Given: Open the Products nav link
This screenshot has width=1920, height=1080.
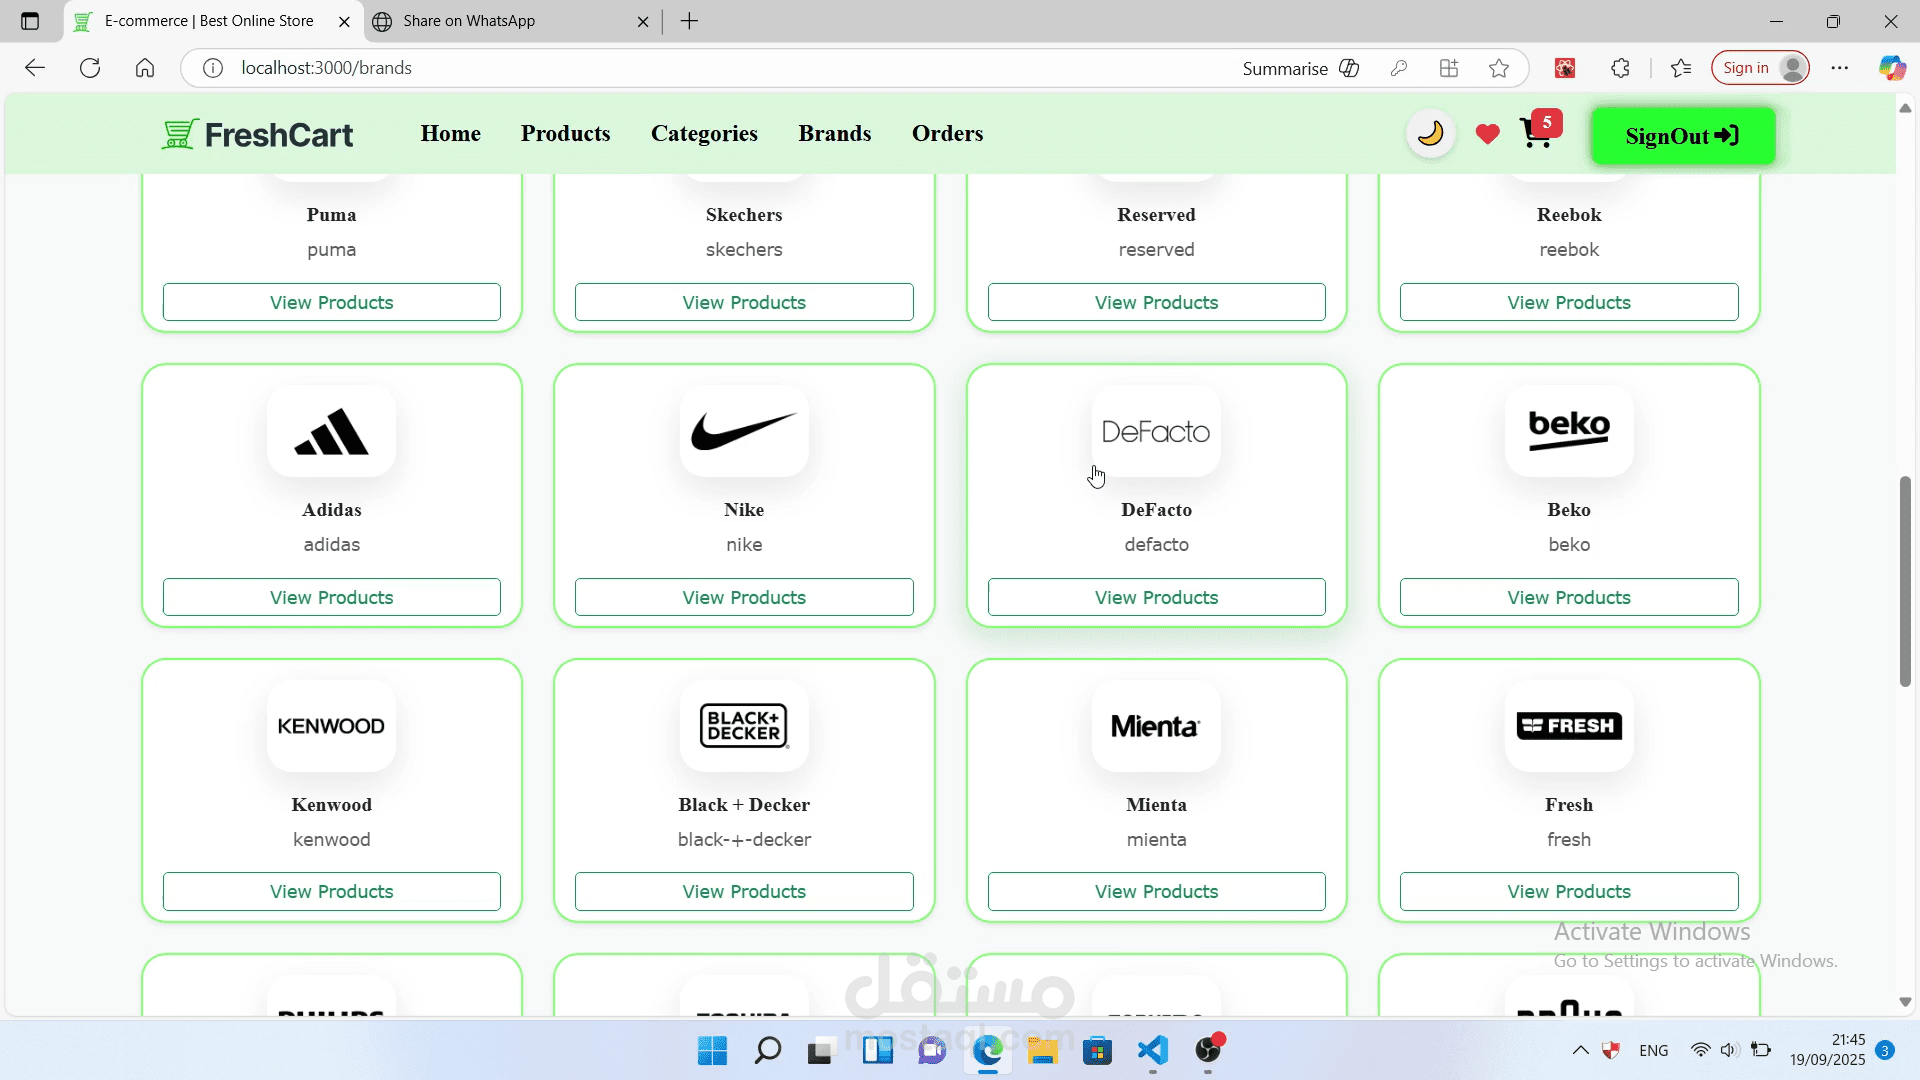Looking at the screenshot, I should [x=566, y=133].
